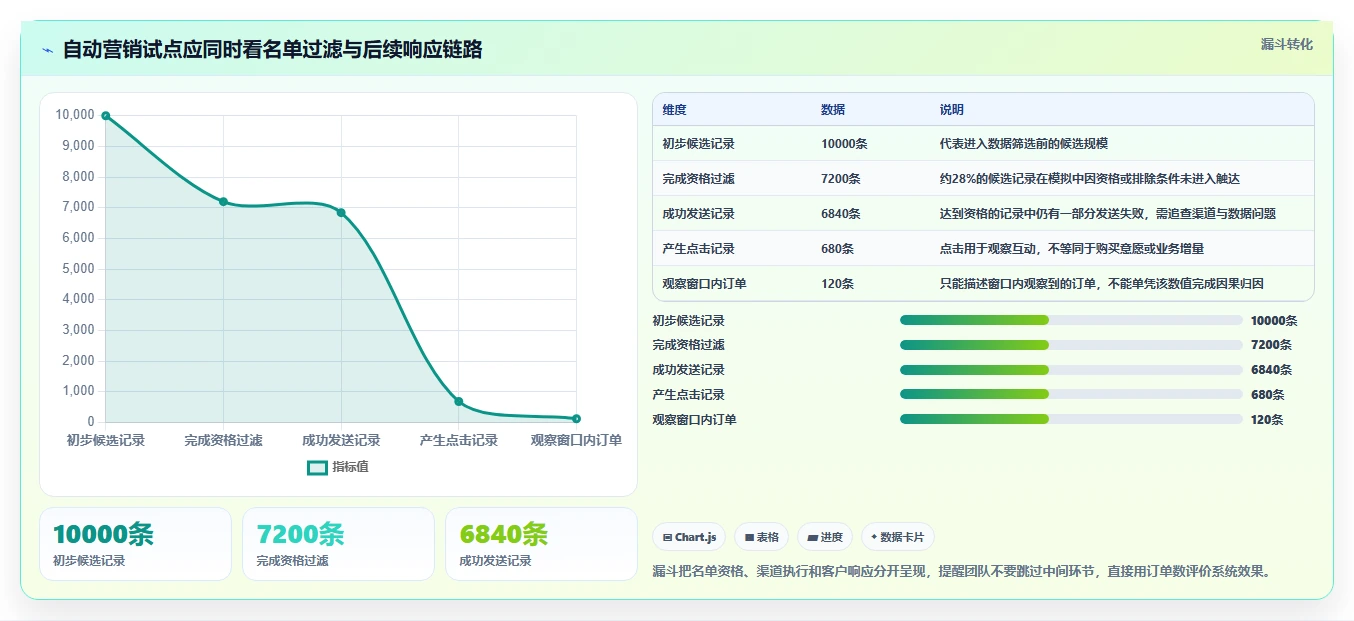Click the description starting with 约28%的候选记录

1090,179
